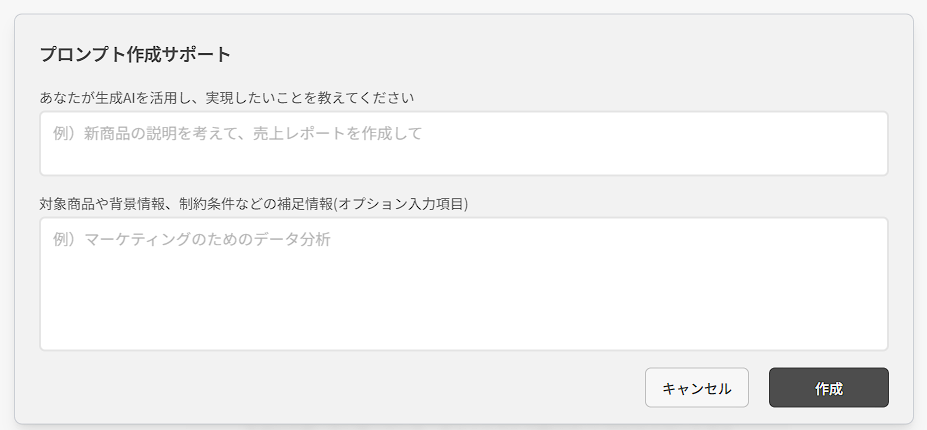The image size is (927, 430).
Task: Click the dark 作成 button
Action: [x=828, y=388]
